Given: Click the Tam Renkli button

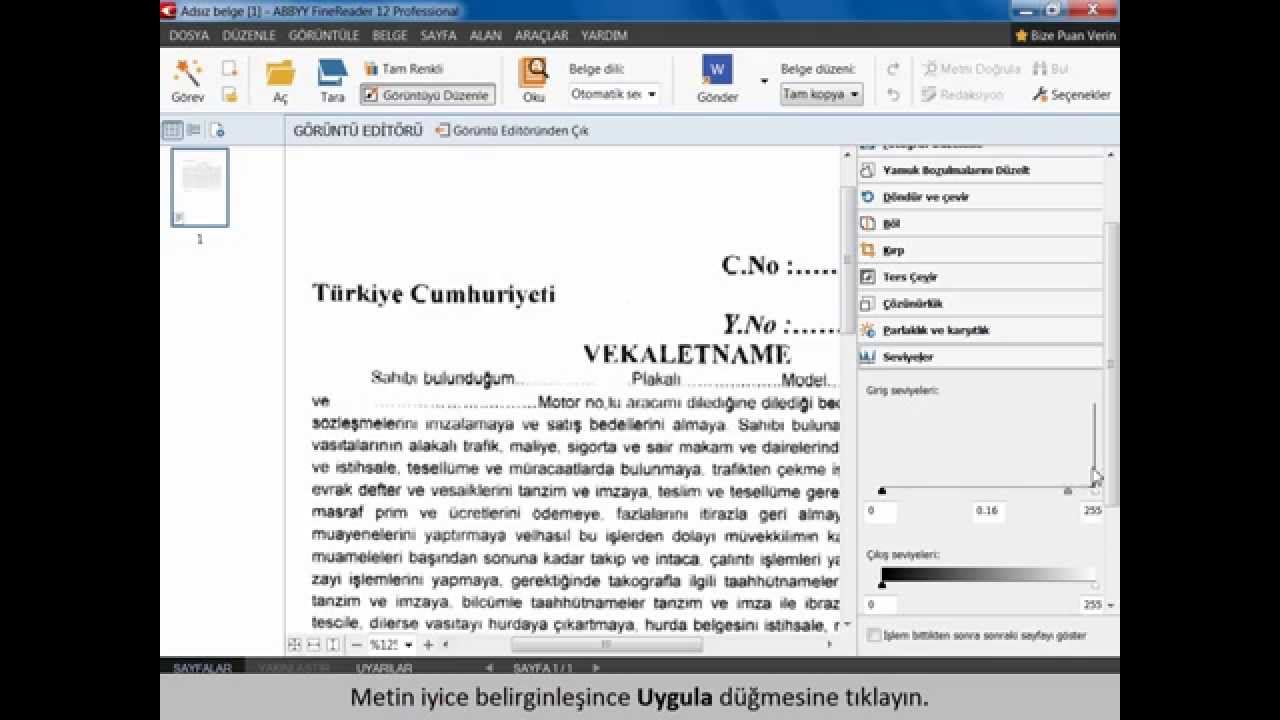Looking at the screenshot, I should coord(403,69).
